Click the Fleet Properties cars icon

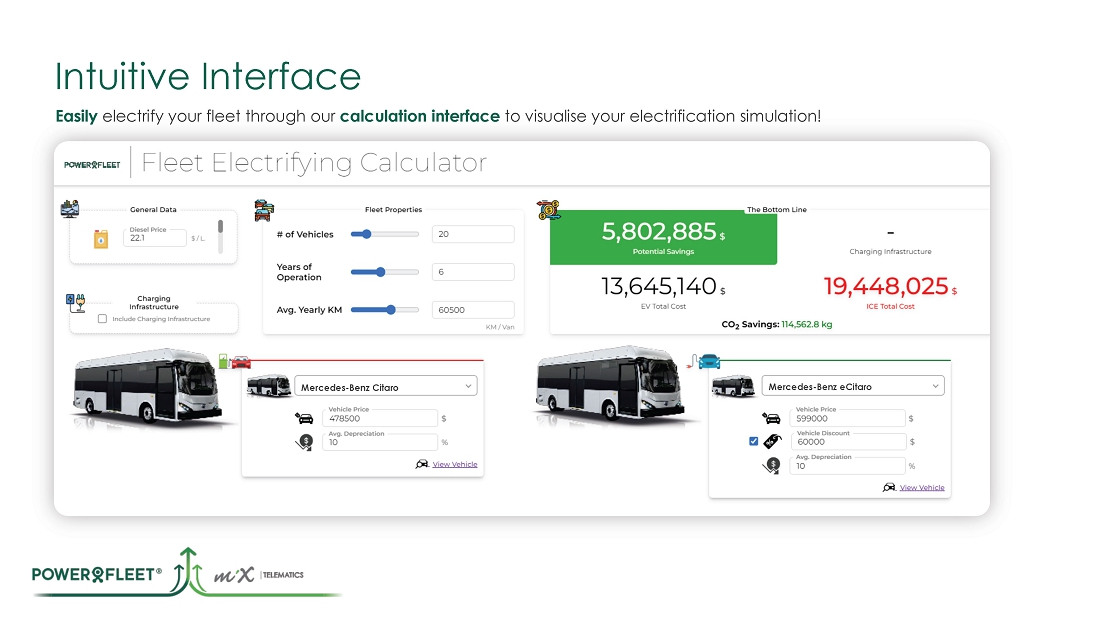pos(264,209)
